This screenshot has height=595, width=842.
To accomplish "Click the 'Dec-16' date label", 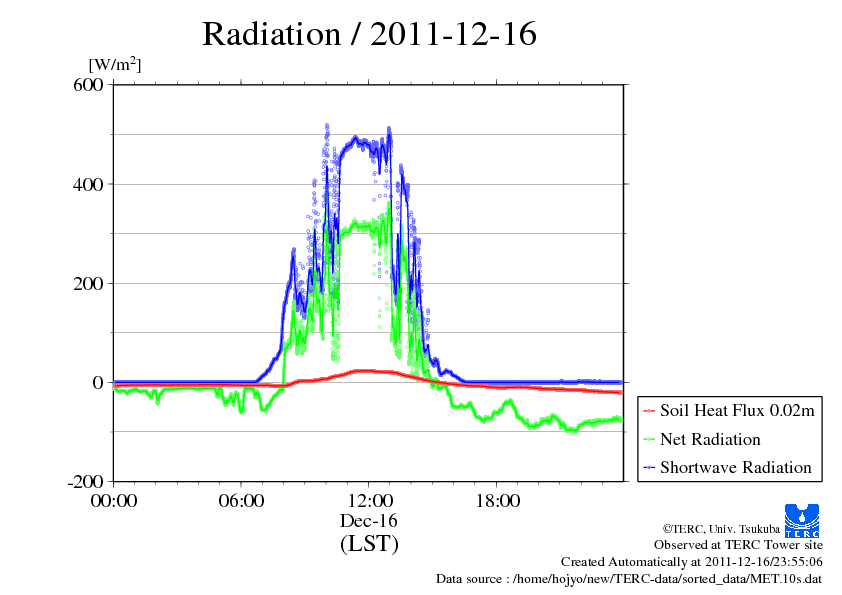I will [368, 520].
